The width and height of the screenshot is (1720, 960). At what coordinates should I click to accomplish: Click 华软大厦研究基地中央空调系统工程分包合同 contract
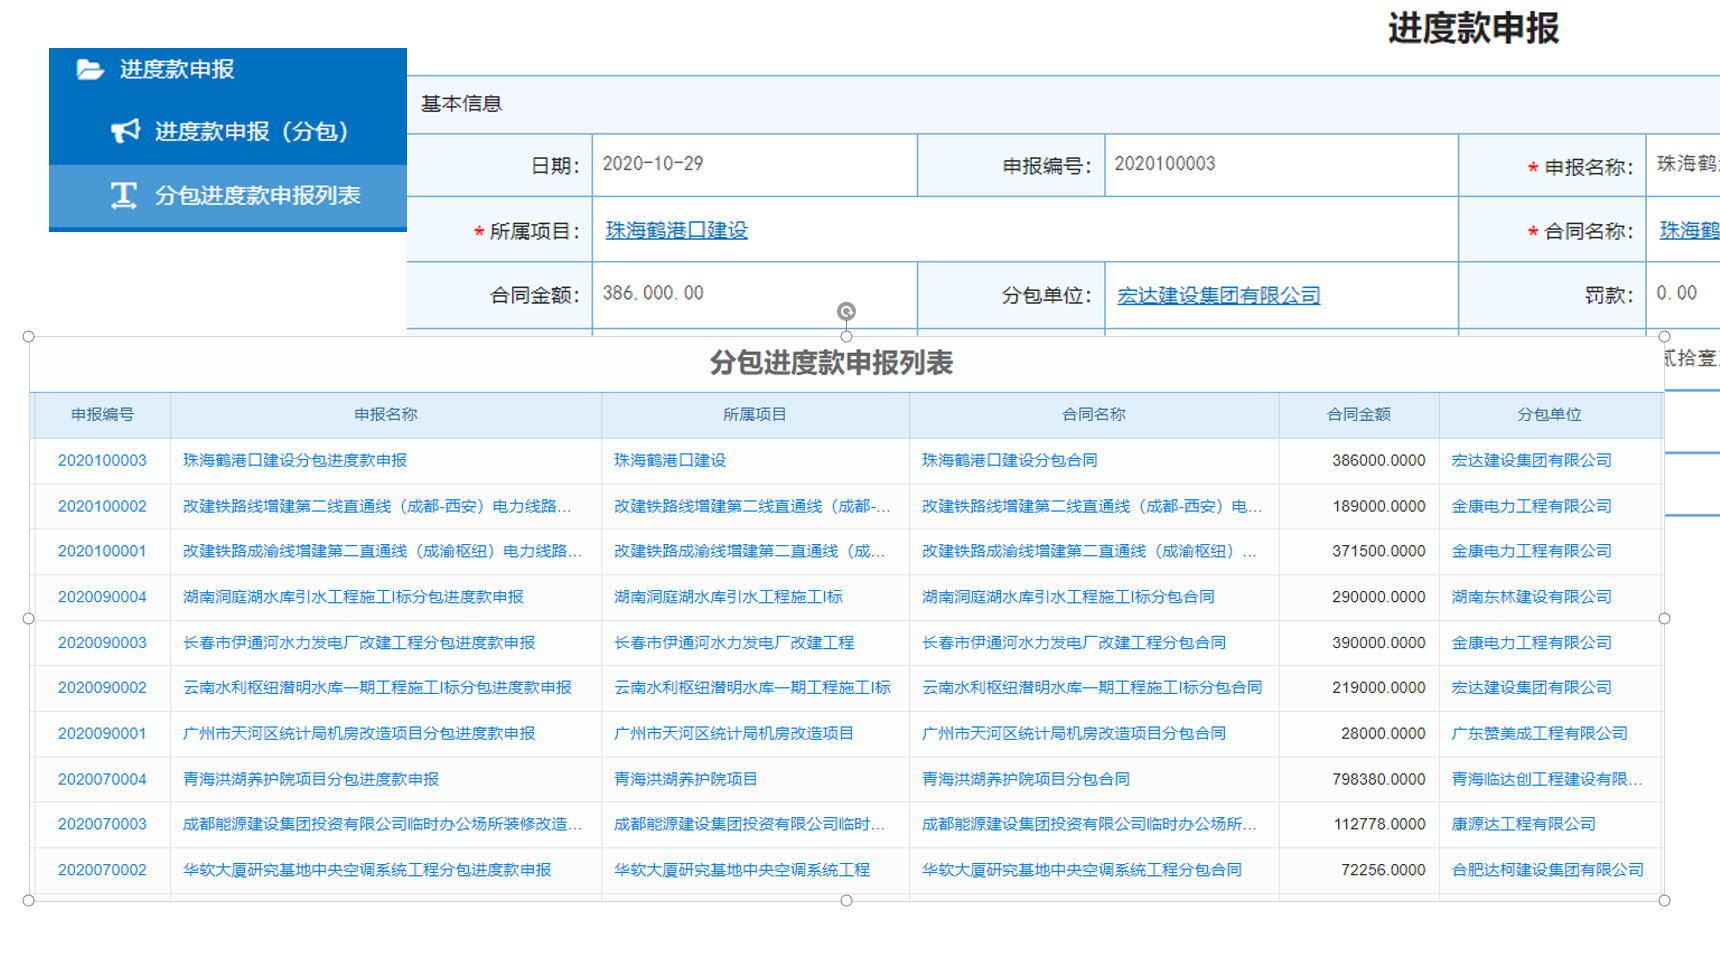(x=1081, y=870)
